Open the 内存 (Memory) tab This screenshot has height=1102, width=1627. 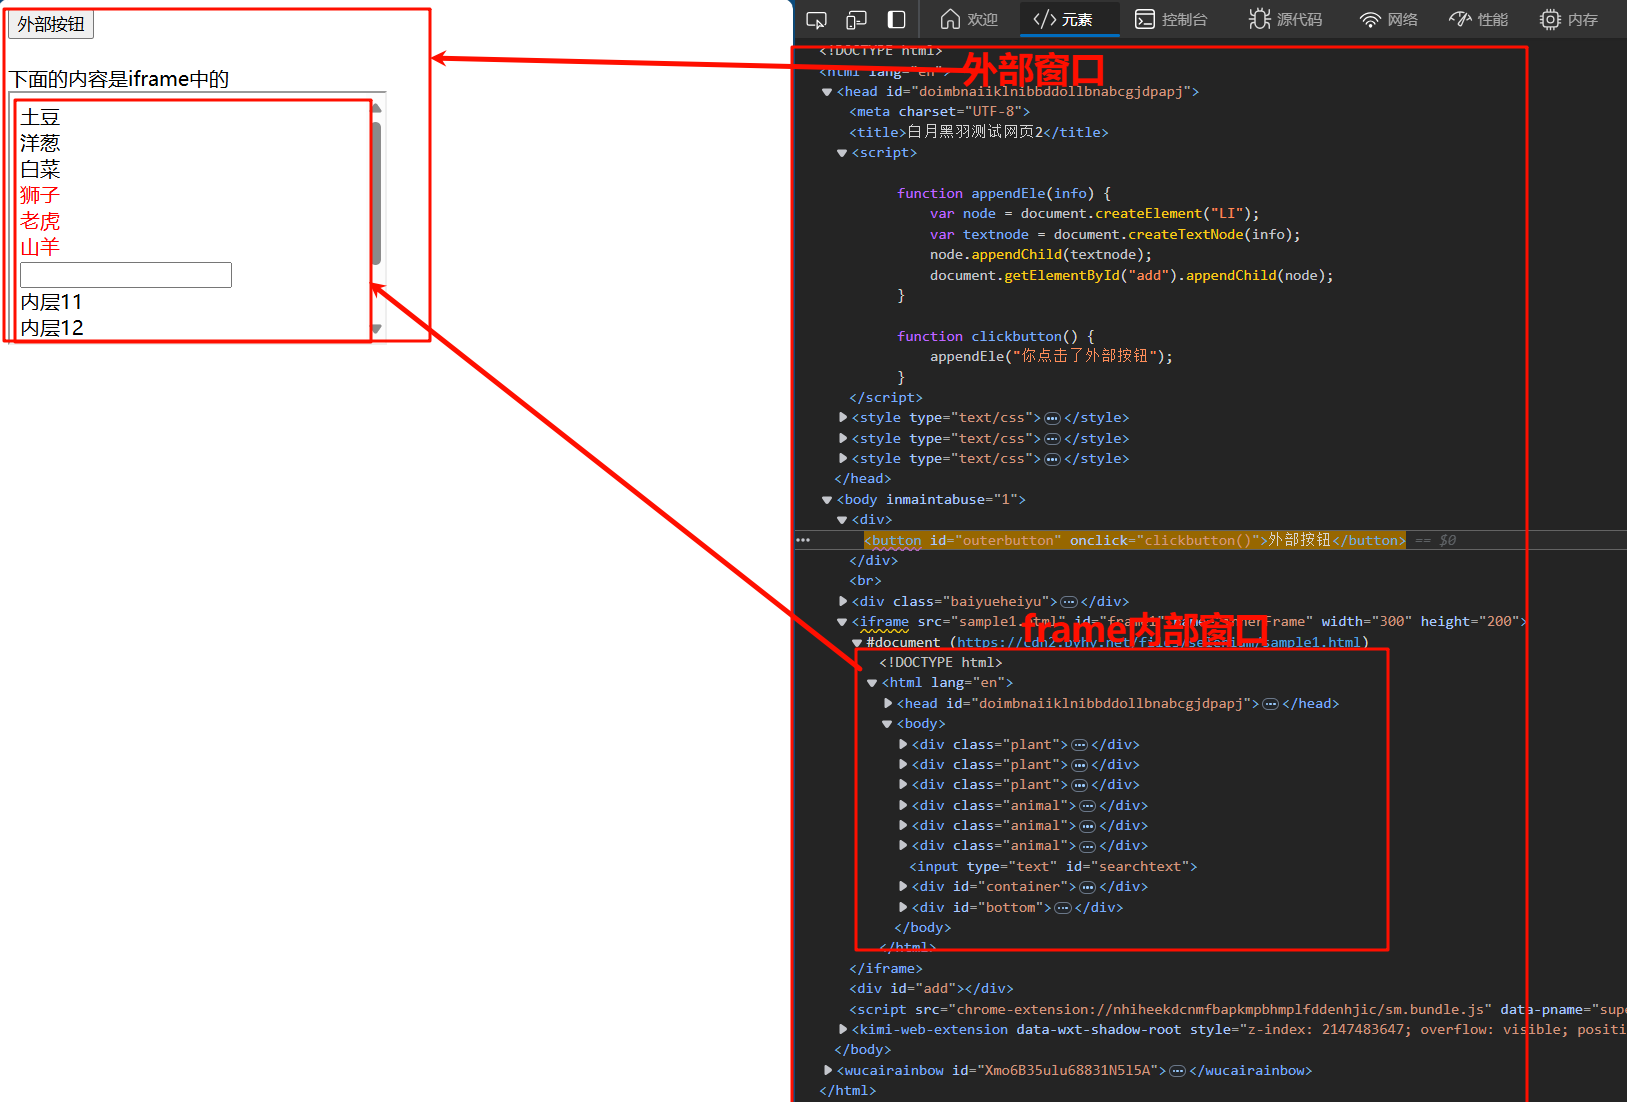coord(1569,20)
